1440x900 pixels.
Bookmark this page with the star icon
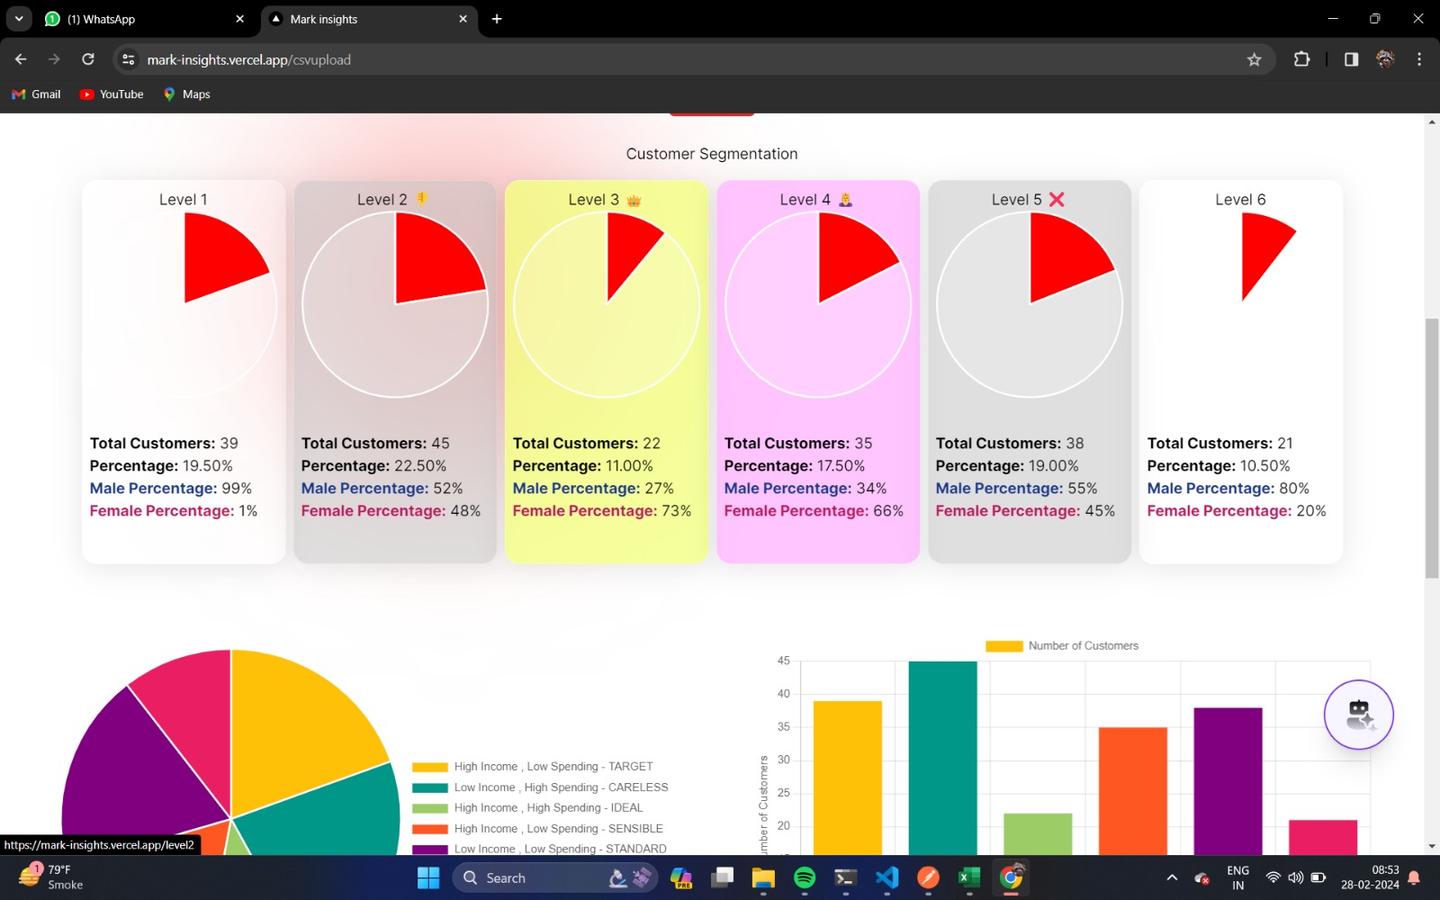click(1254, 59)
